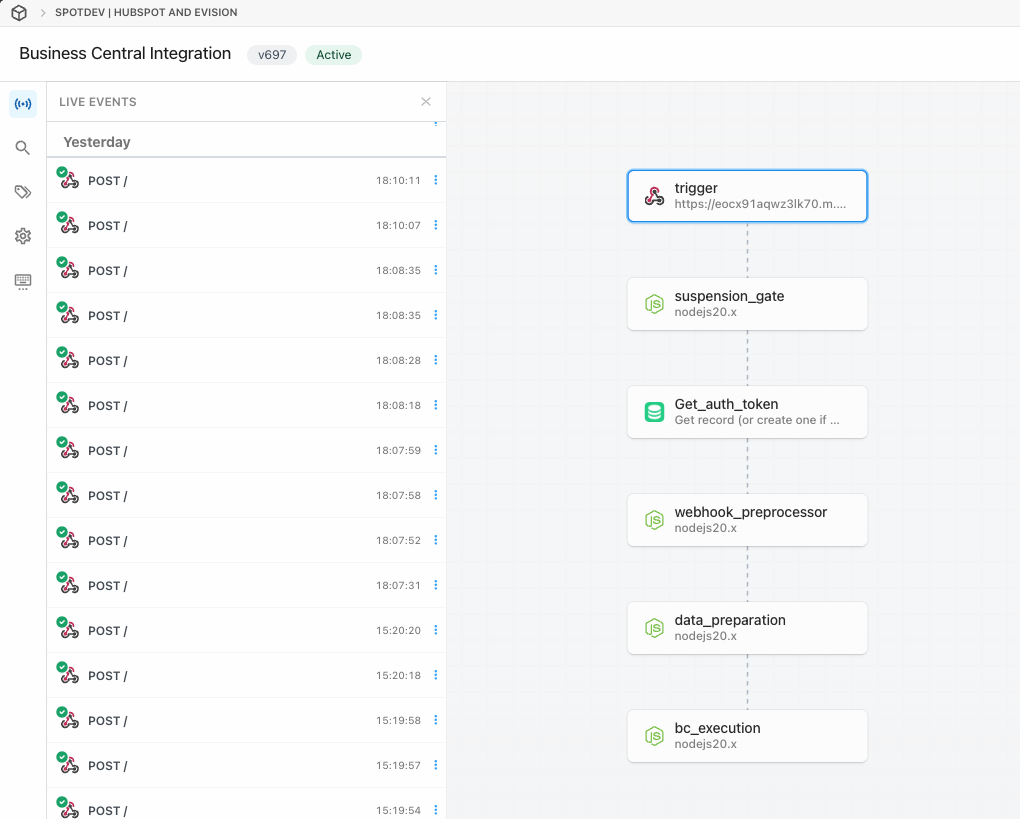1020x819 pixels.
Task: Select the bc_execution step node
Action: [747, 736]
